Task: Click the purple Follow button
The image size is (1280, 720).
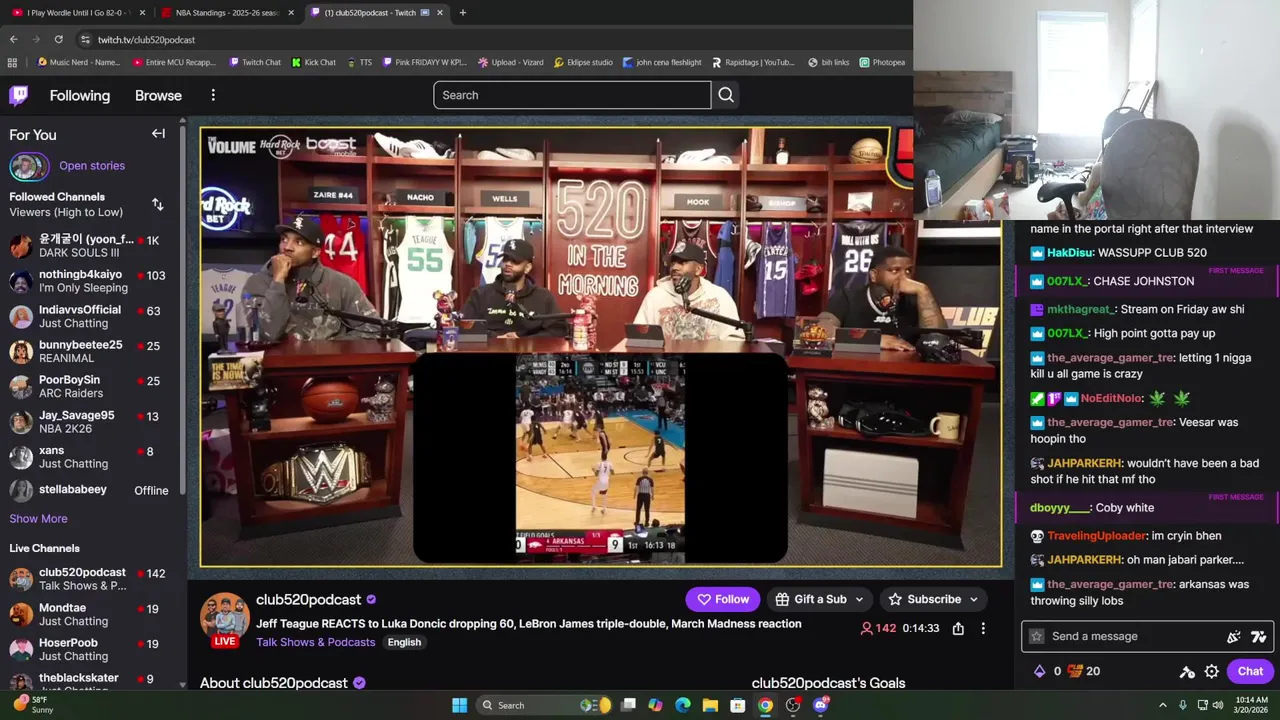Action: pyautogui.click(x=723, y=599)
